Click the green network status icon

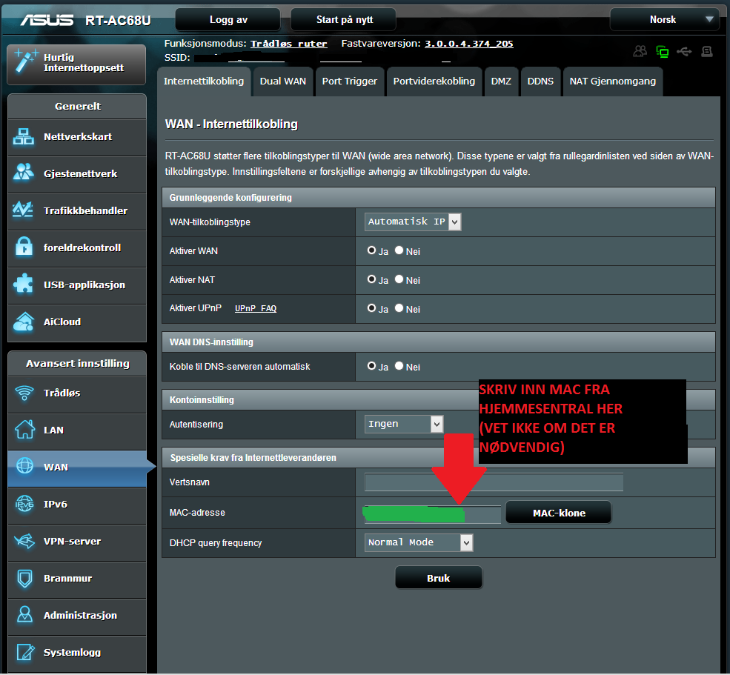click(x=662, y=52)
